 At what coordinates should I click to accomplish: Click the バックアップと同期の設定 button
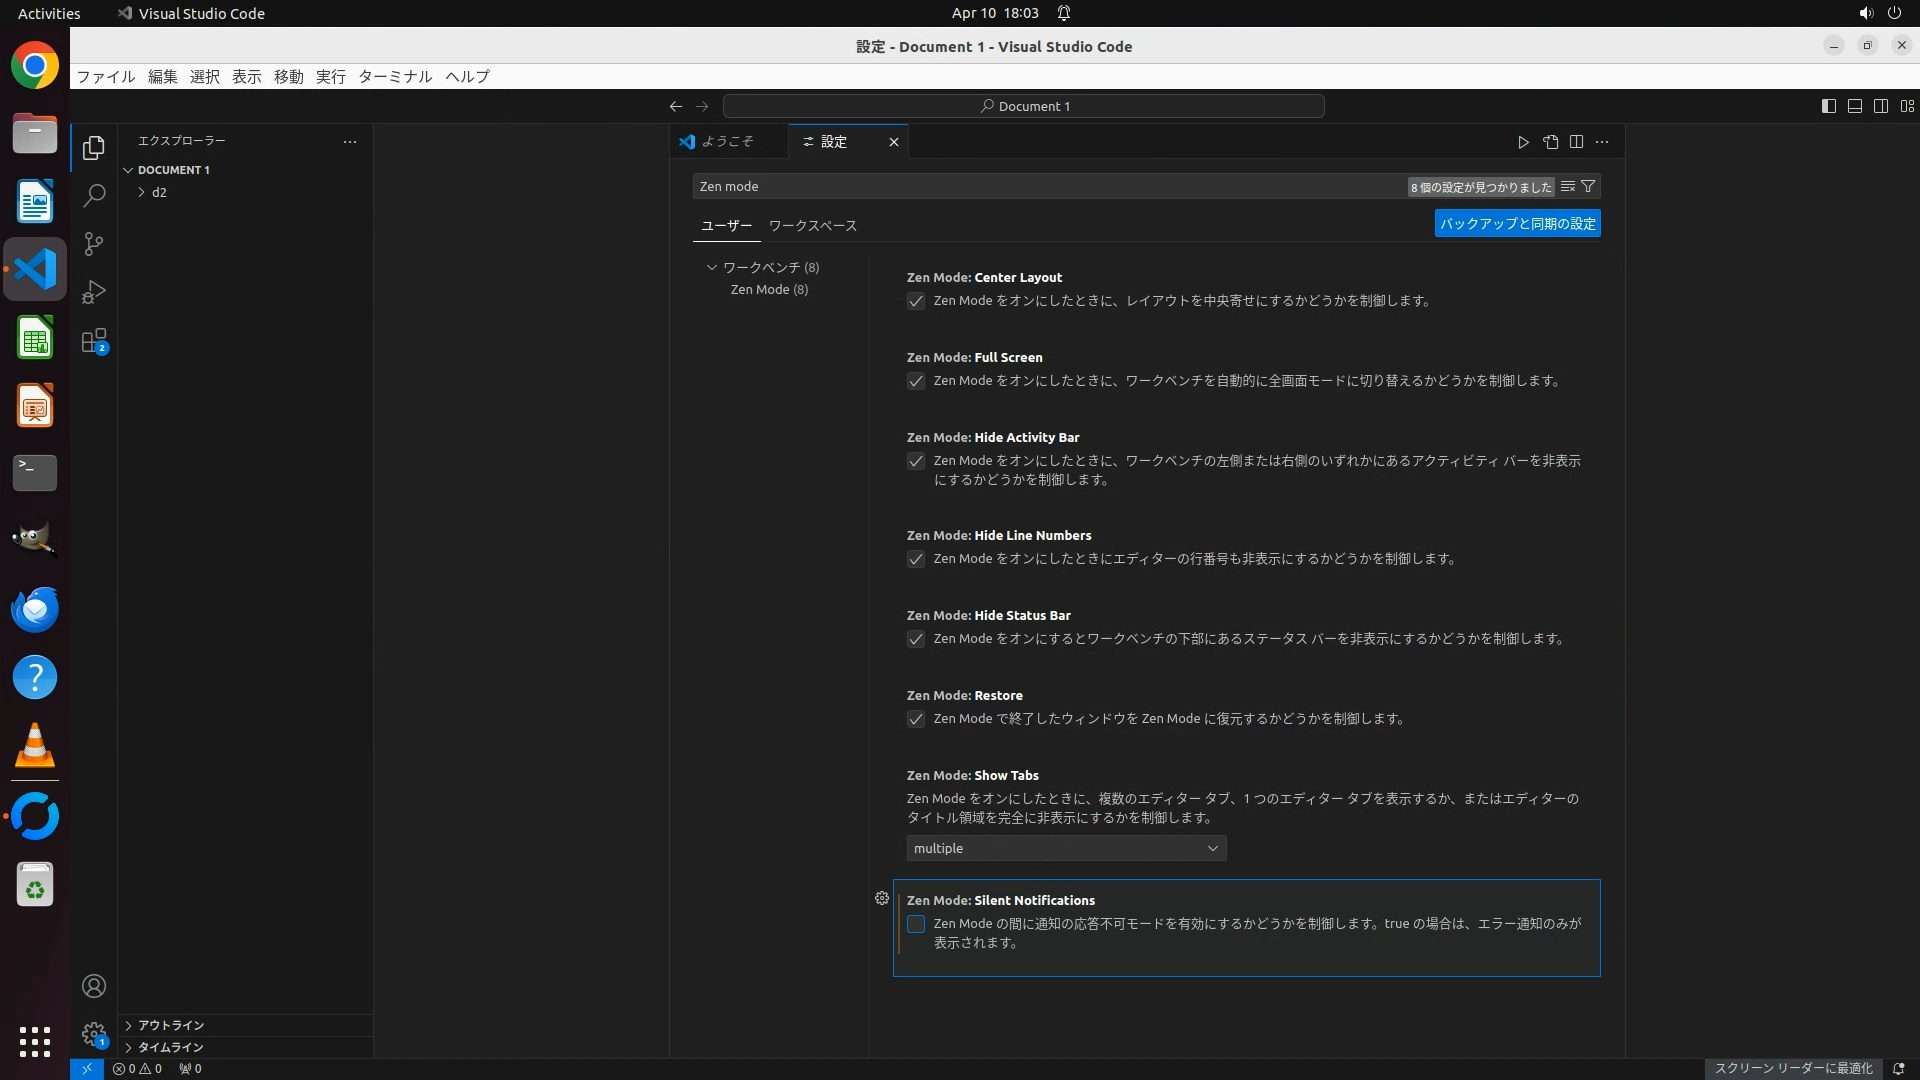tap(1517, 223)
